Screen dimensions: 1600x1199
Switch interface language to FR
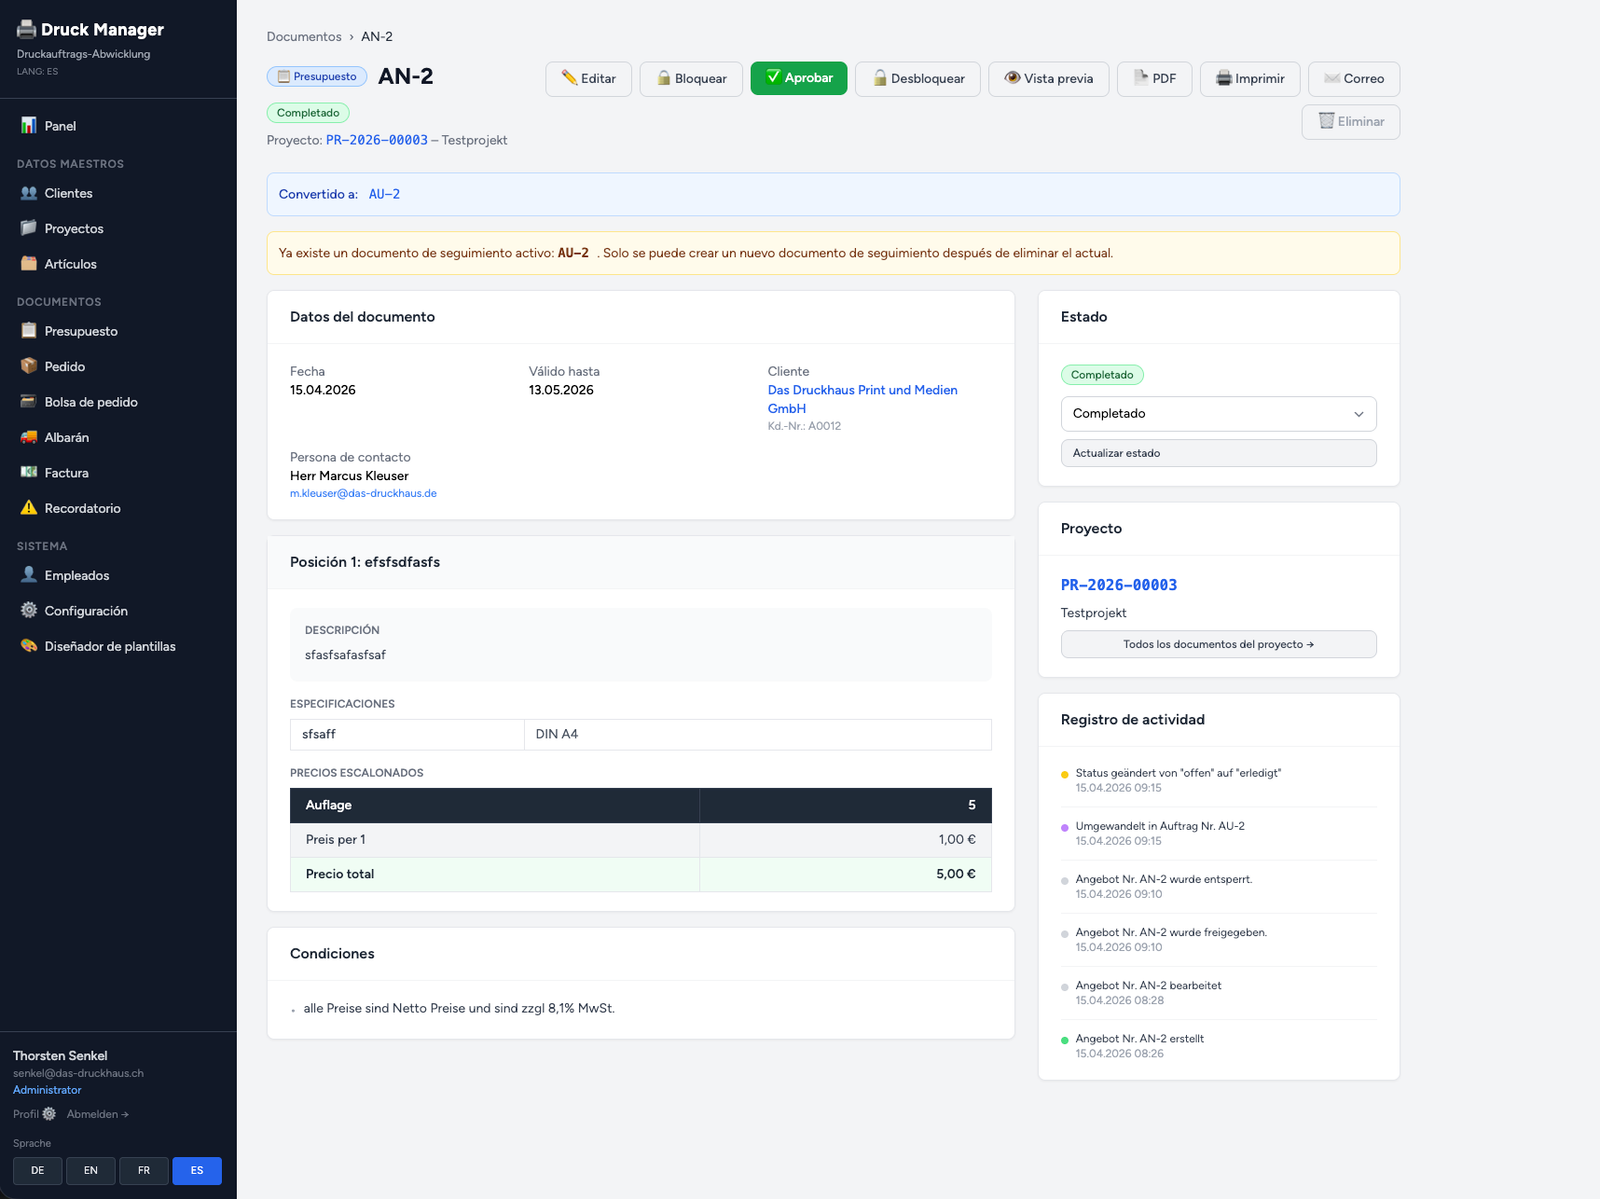pos(144,1170)
